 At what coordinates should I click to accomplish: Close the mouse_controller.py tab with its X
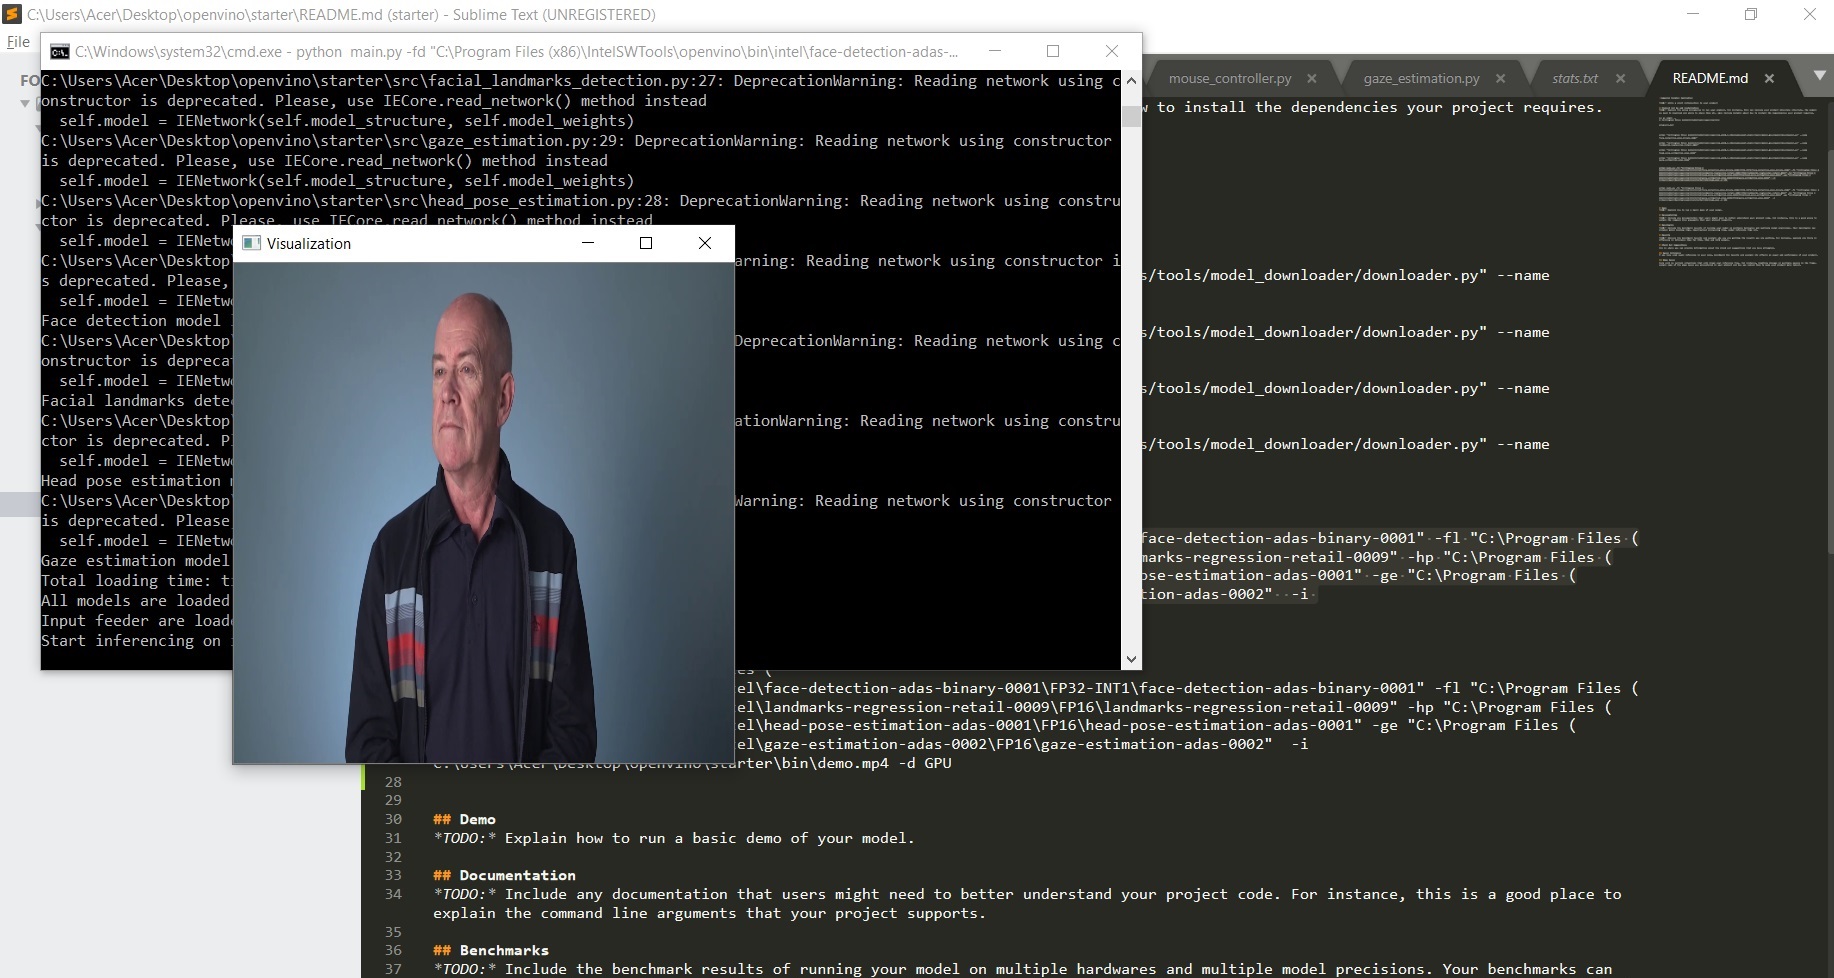(1312, 78)
